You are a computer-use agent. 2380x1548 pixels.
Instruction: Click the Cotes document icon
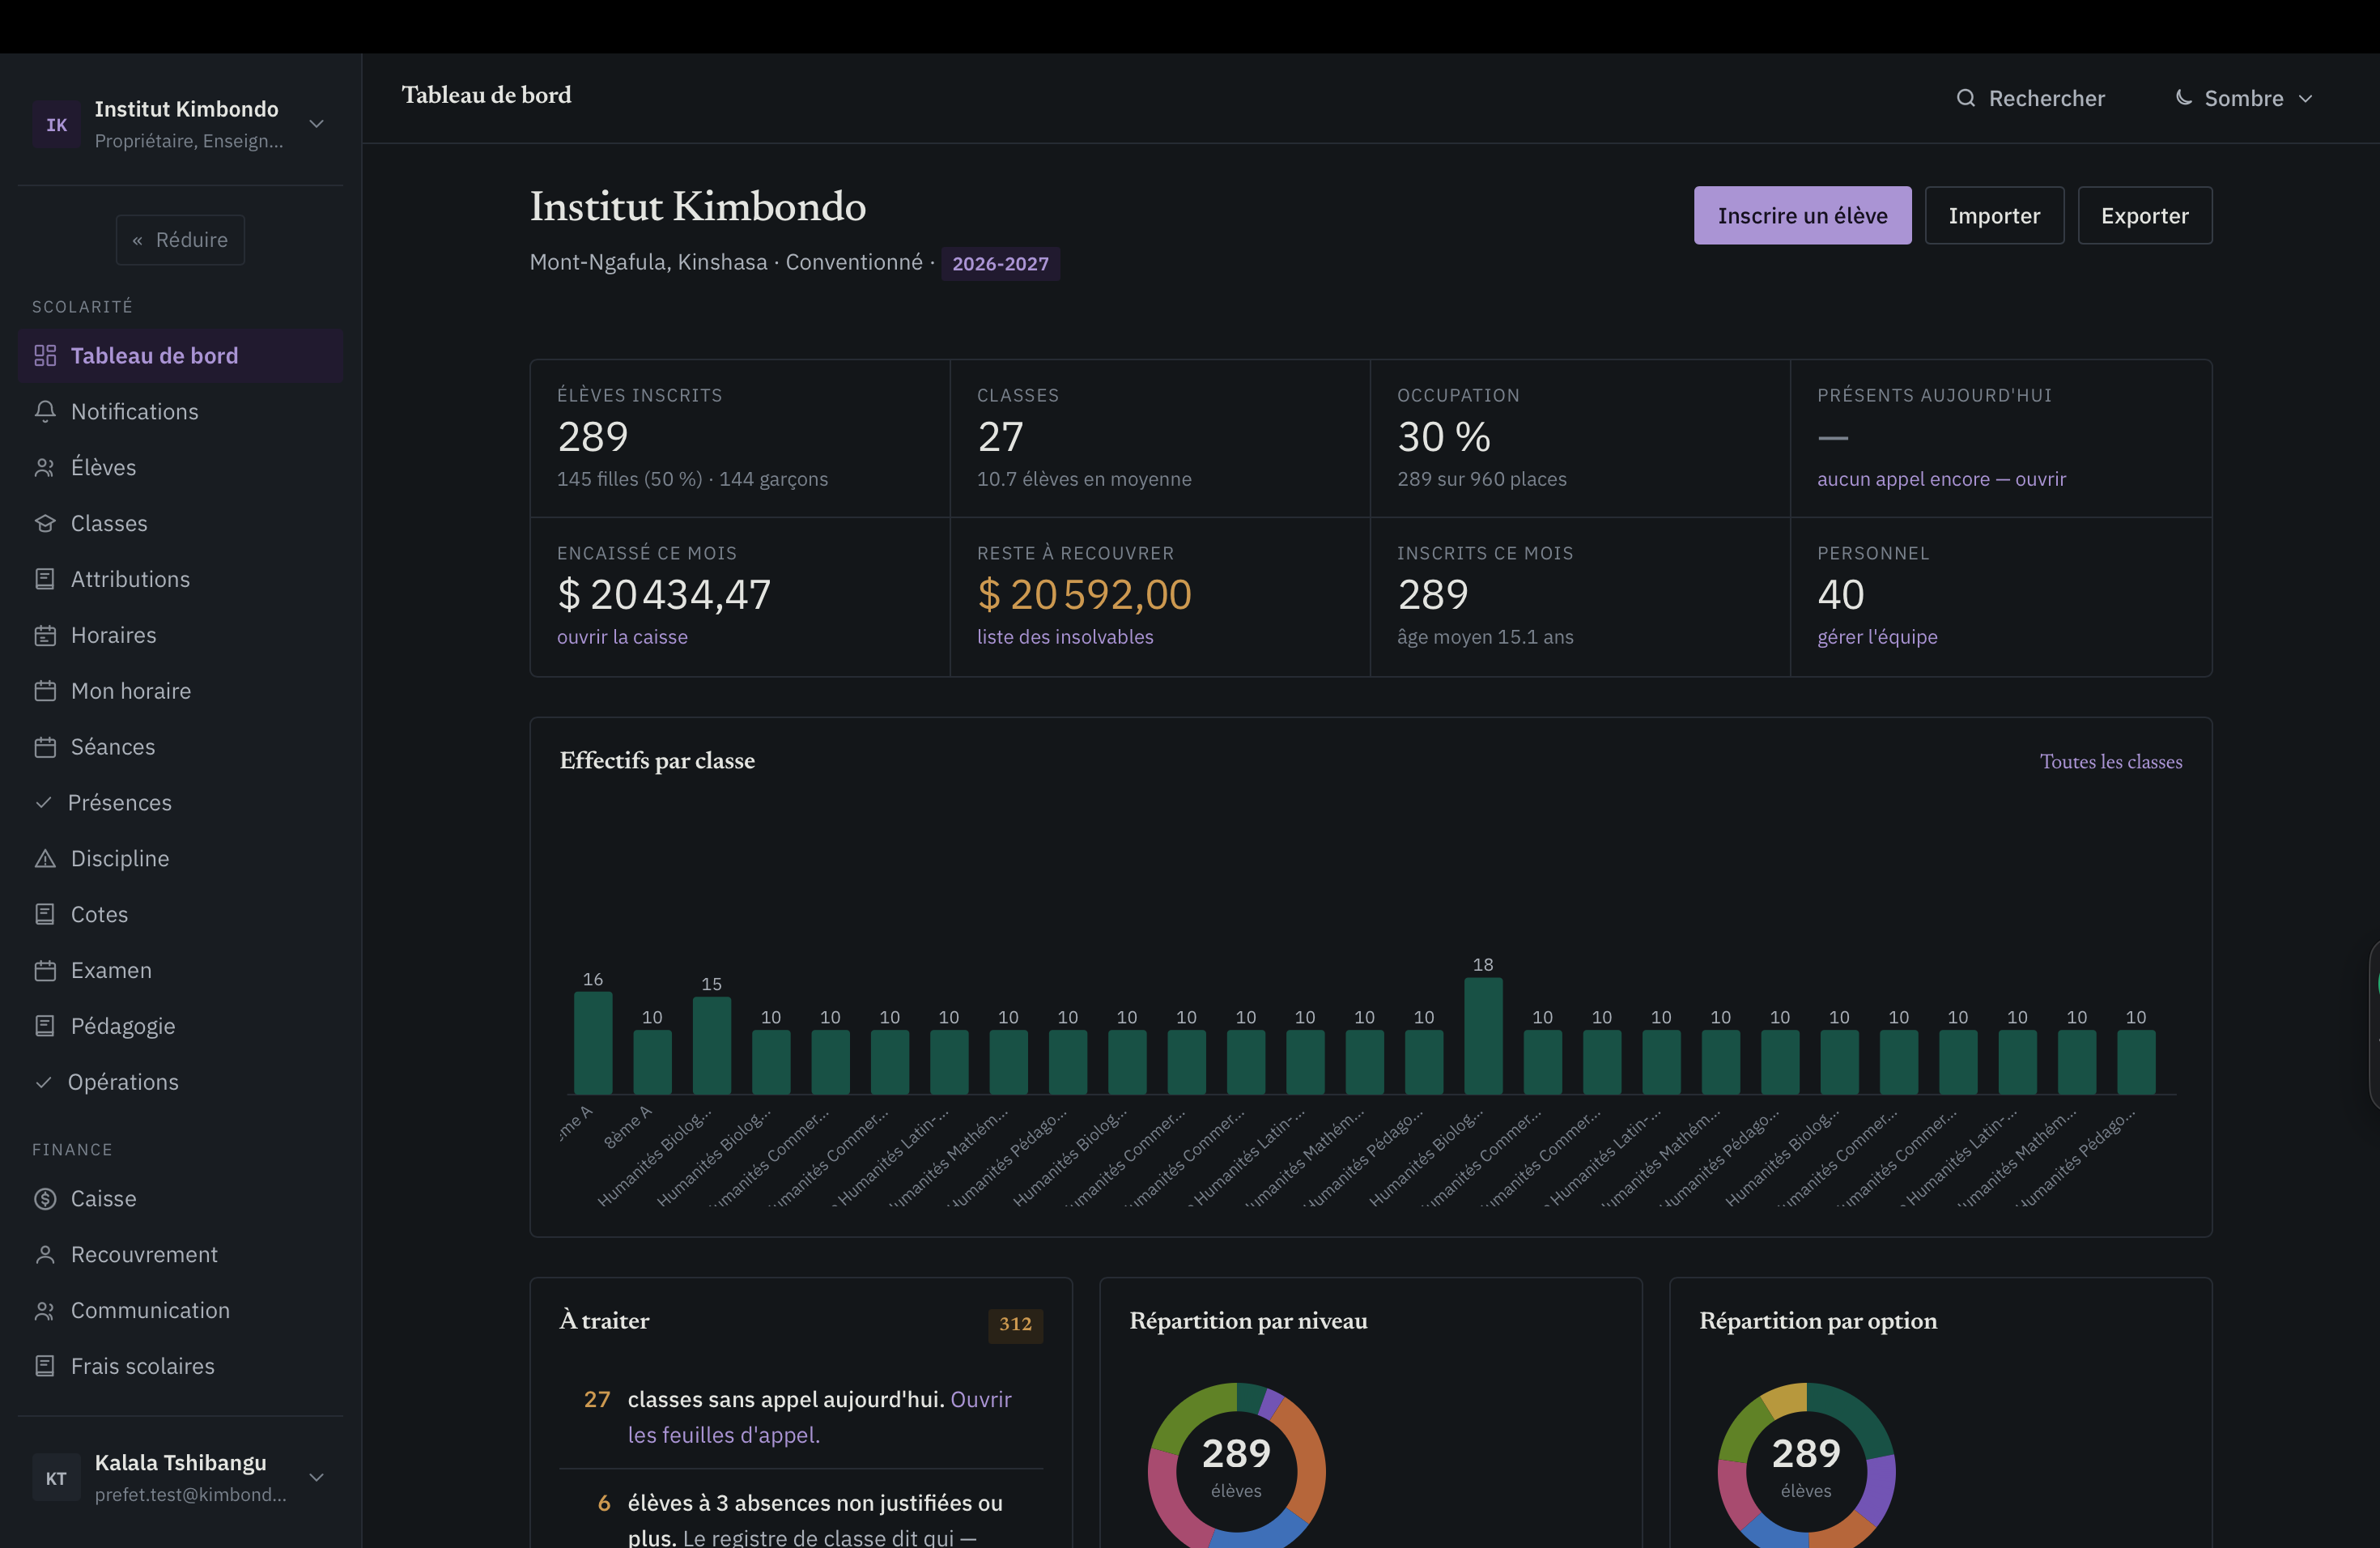(x=45, y=914)
